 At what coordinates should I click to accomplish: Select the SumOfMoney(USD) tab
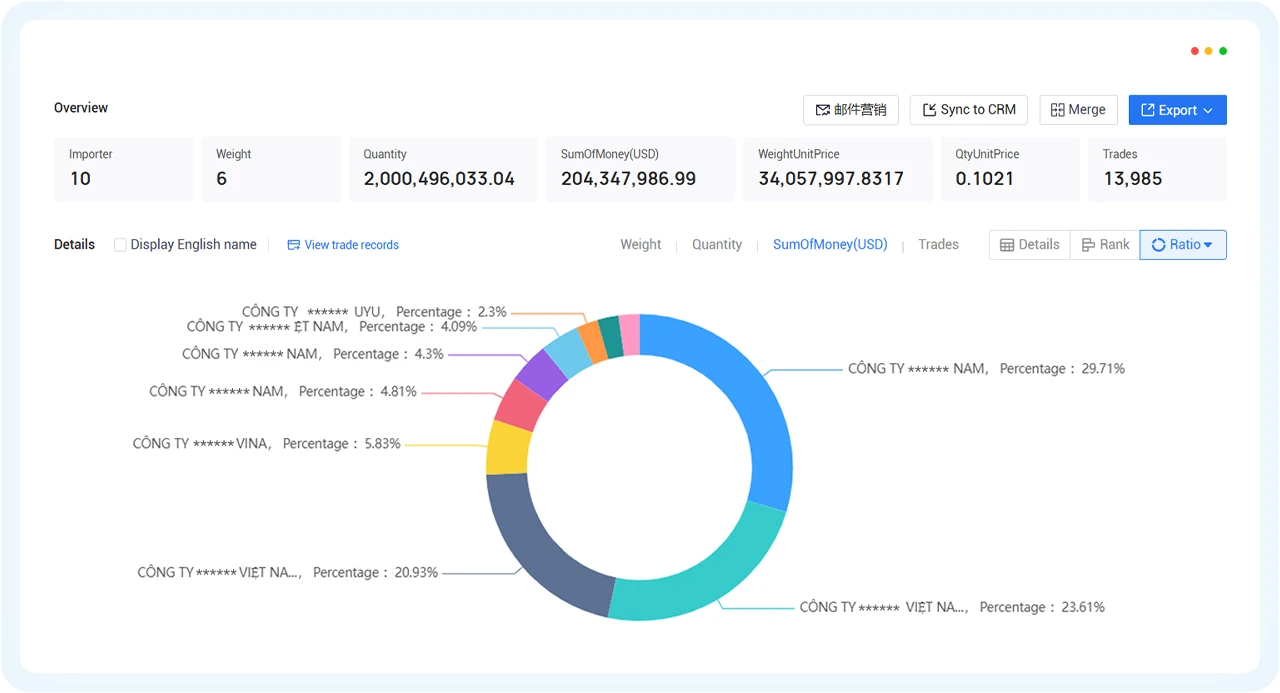830,245
